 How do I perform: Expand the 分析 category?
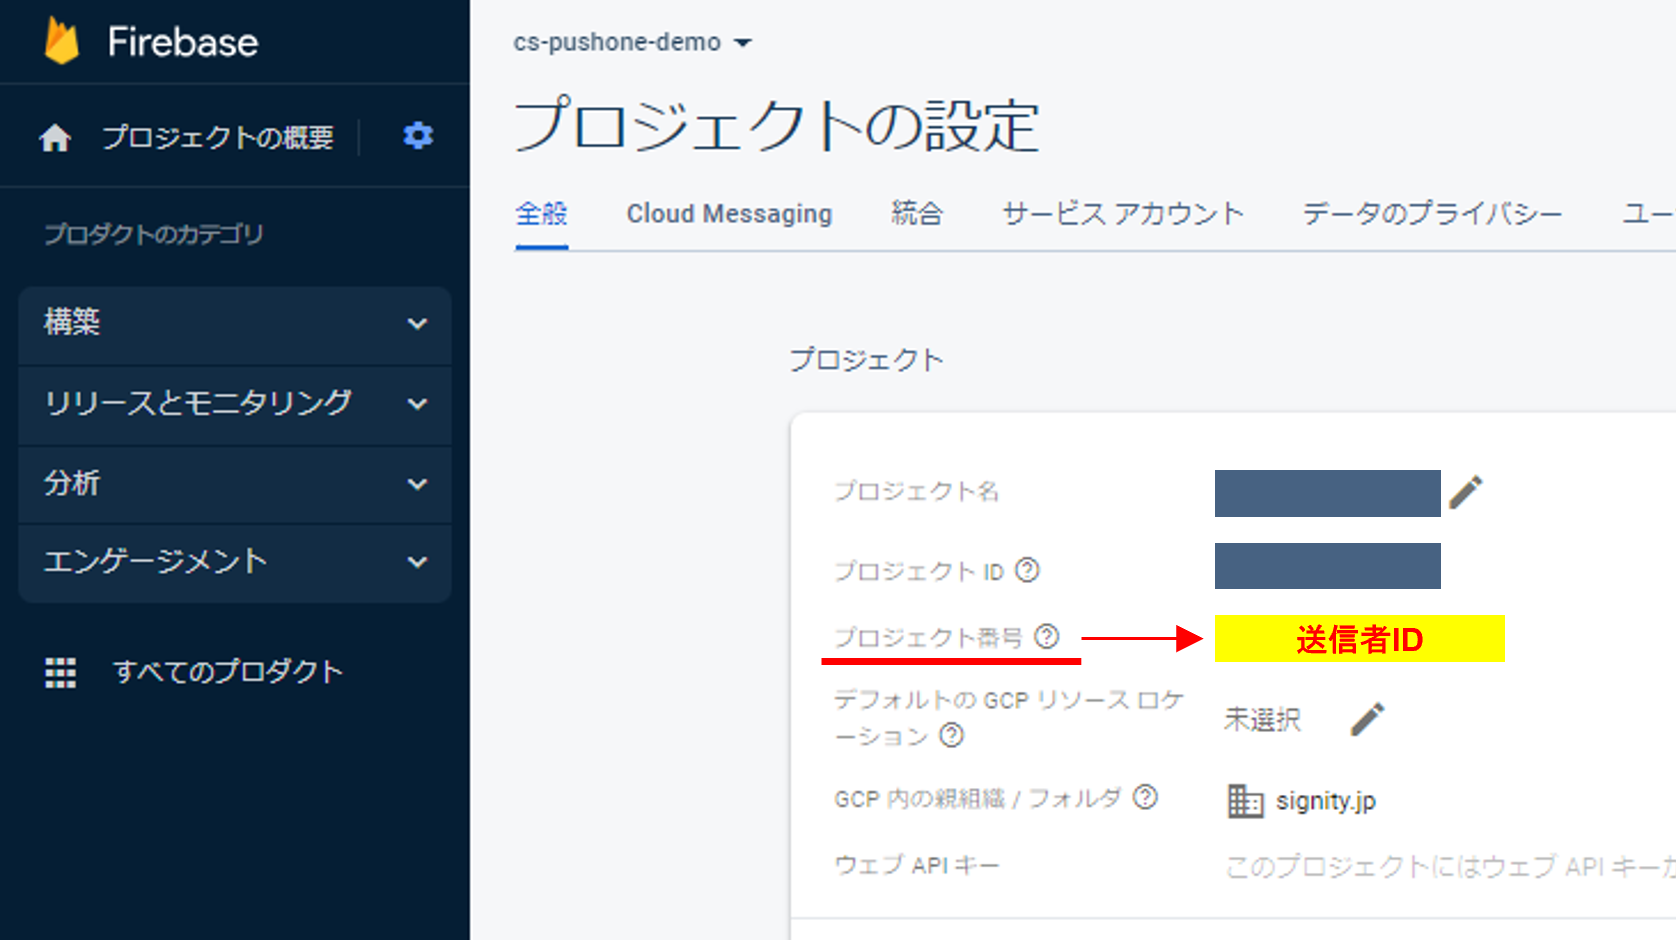235,484
